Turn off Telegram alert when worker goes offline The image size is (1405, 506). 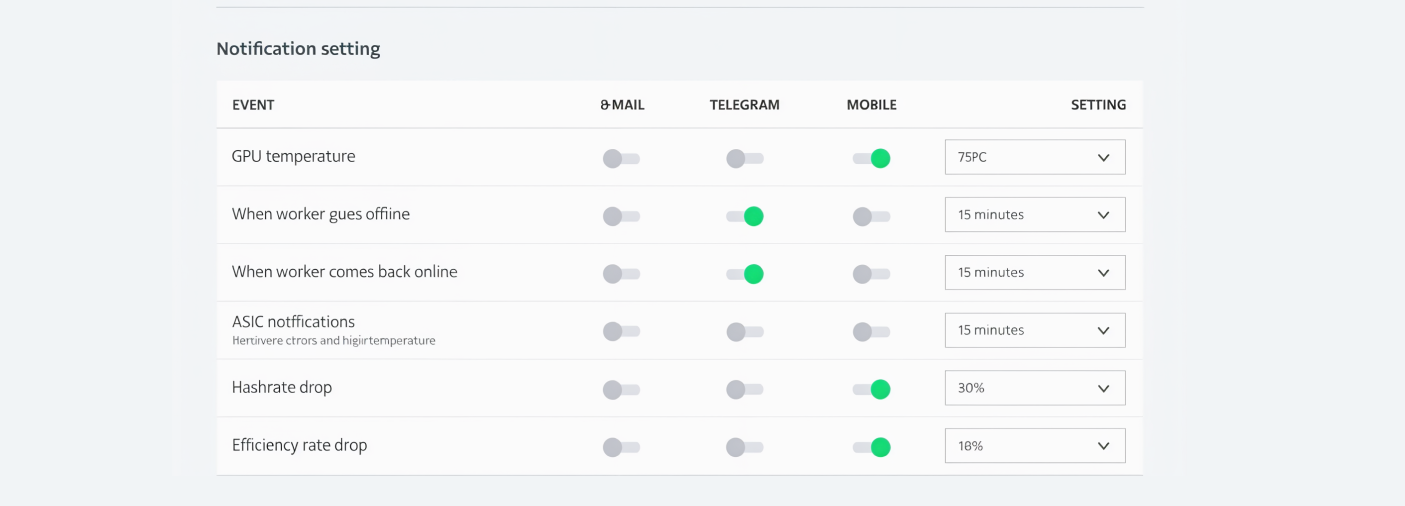coord(745,216)
